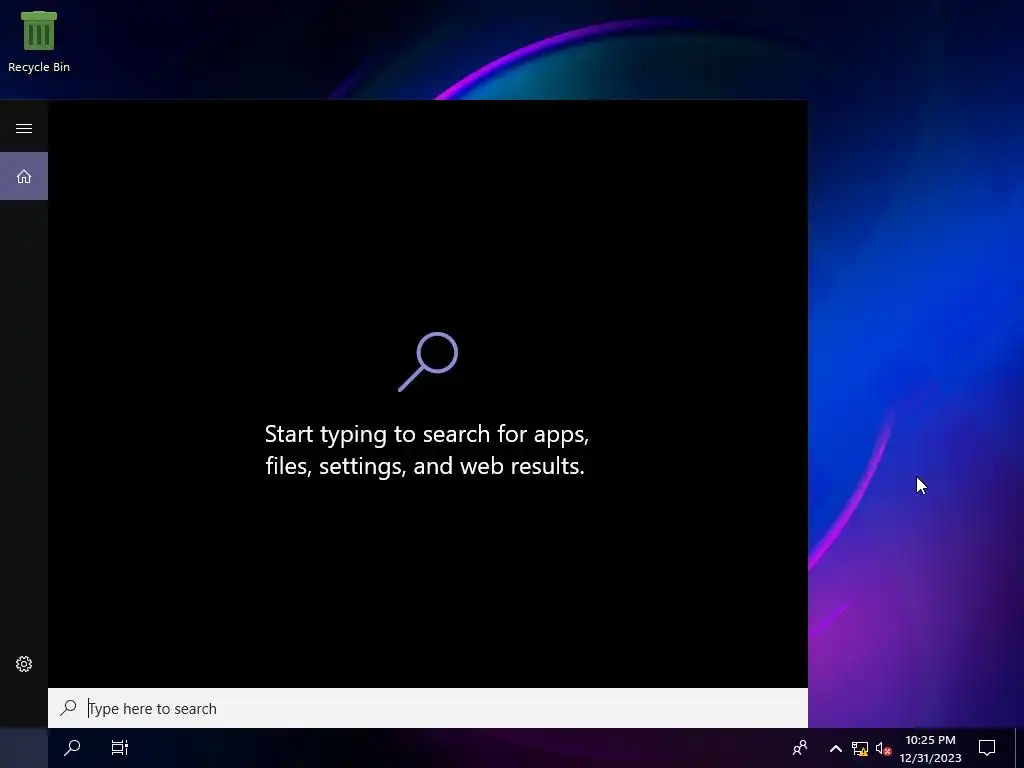Viewport: 1024px width, 768px height.
Task: Open search settings gear icon
Action: (x=24, y=664)
